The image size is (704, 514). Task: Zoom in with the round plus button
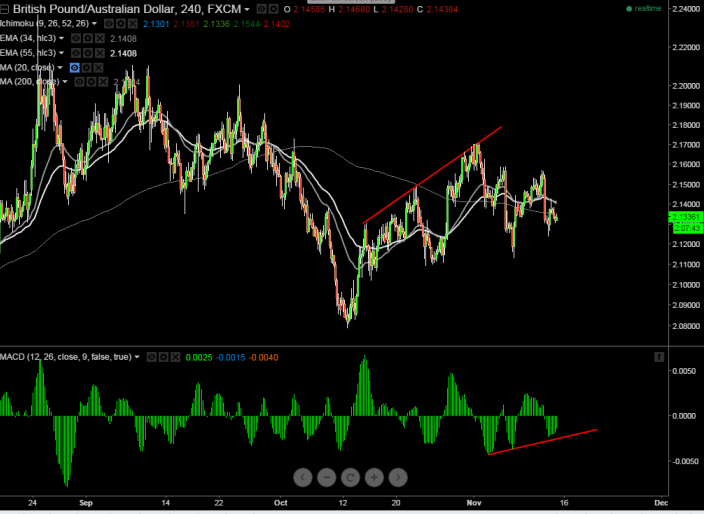(x=374, y=477)
